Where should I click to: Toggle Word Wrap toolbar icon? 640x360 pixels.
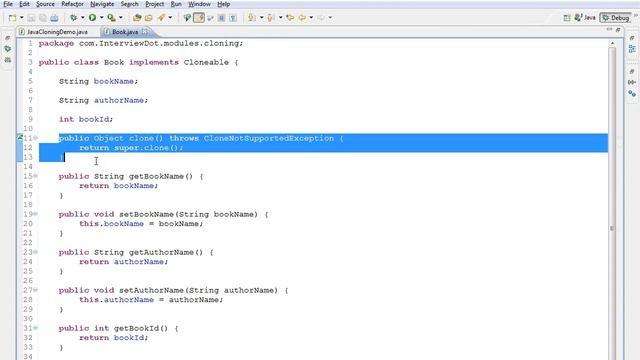(x=210, y=18)
